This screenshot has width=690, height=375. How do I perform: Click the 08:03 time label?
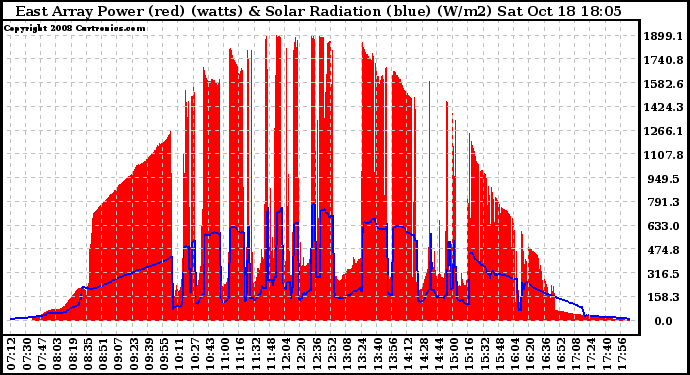click(x=57, y=353)
